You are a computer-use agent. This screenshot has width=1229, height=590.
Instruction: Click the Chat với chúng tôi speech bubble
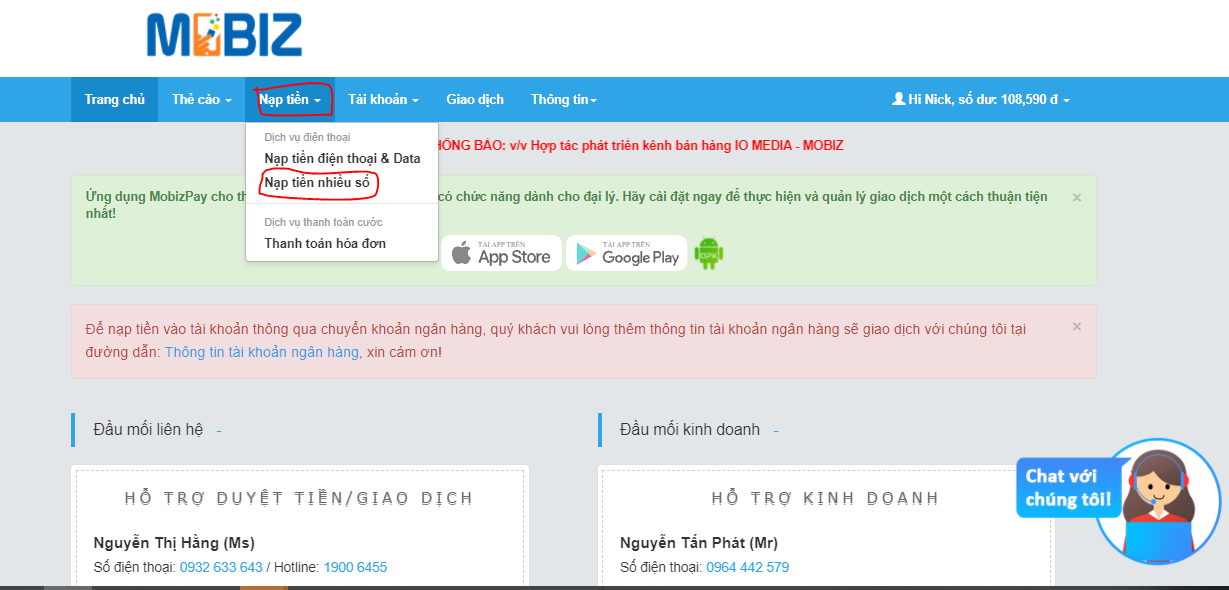click(1067, 487)
